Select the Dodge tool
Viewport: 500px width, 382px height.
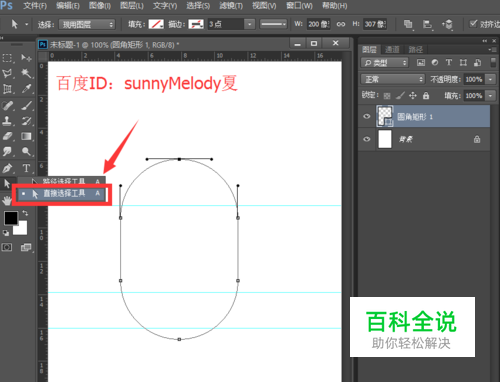(x=26, y=152)
